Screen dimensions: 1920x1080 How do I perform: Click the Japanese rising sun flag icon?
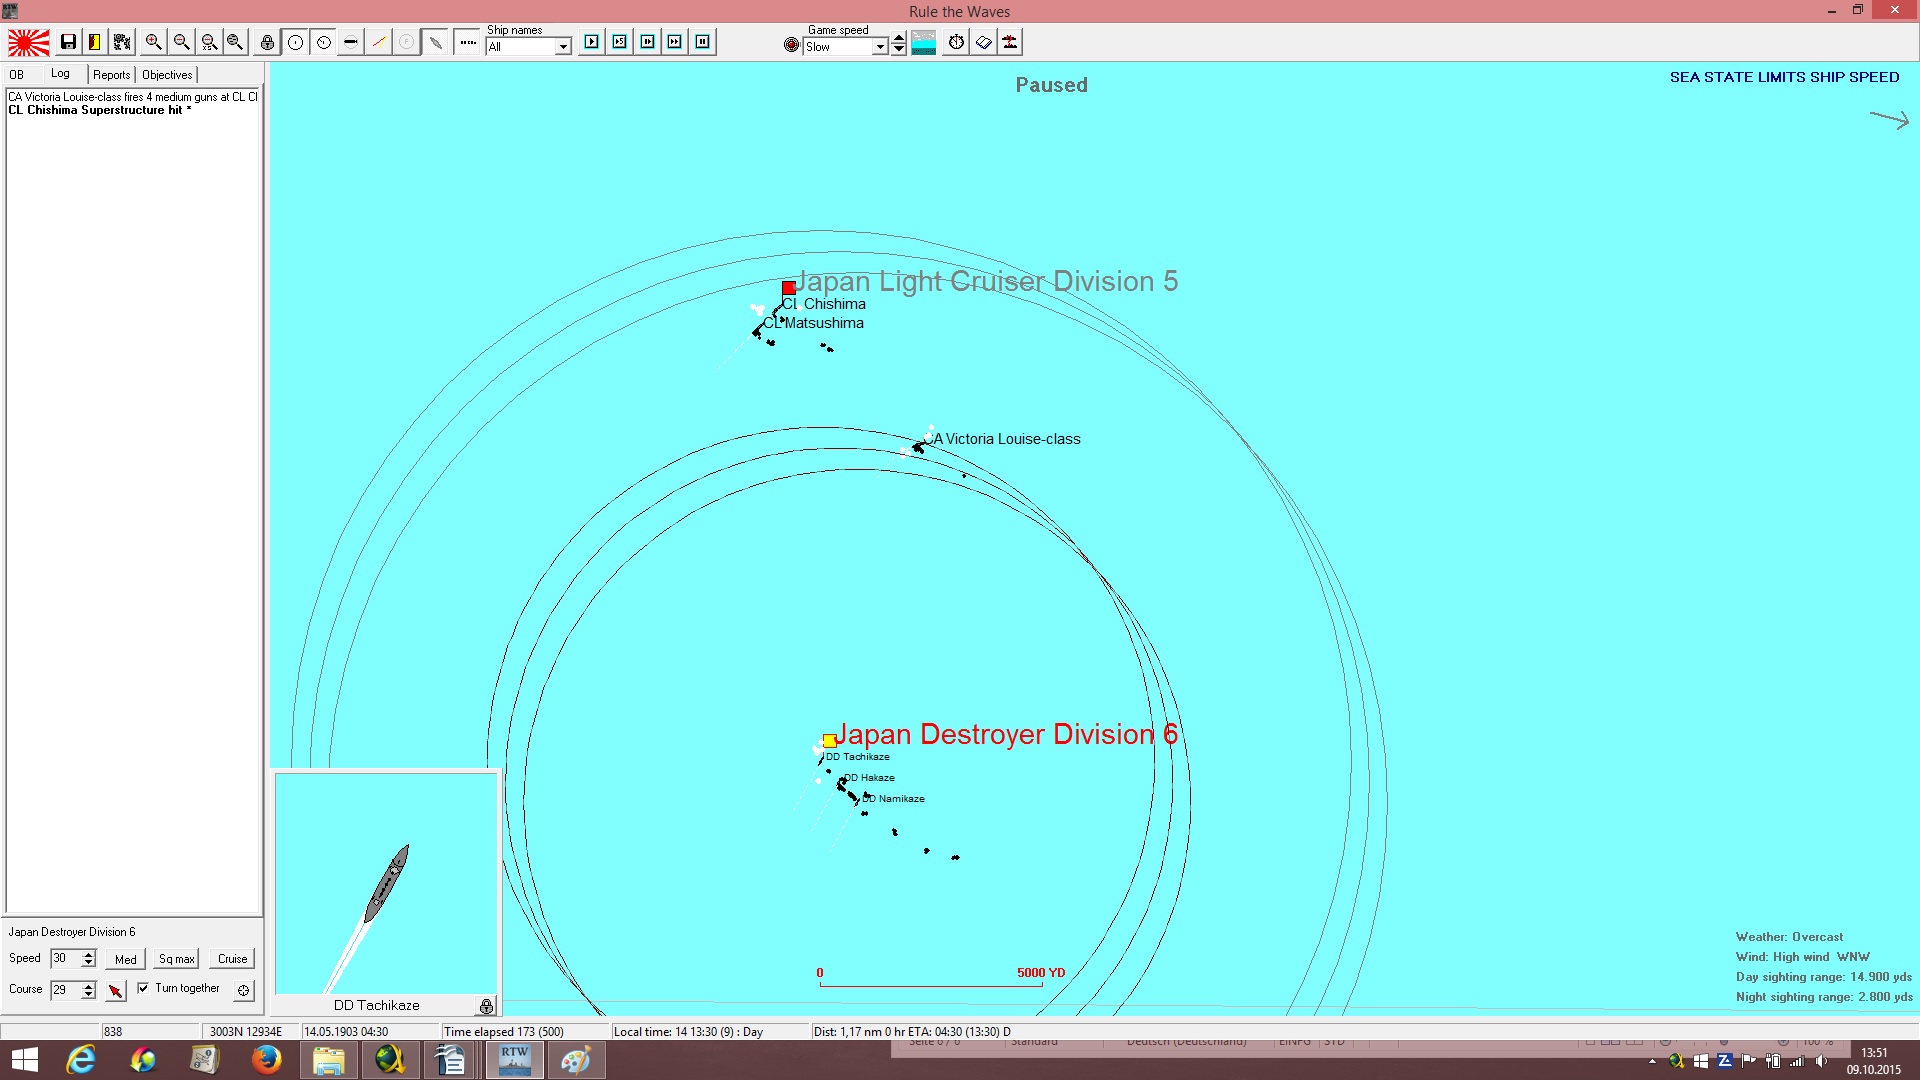(29, 42)
